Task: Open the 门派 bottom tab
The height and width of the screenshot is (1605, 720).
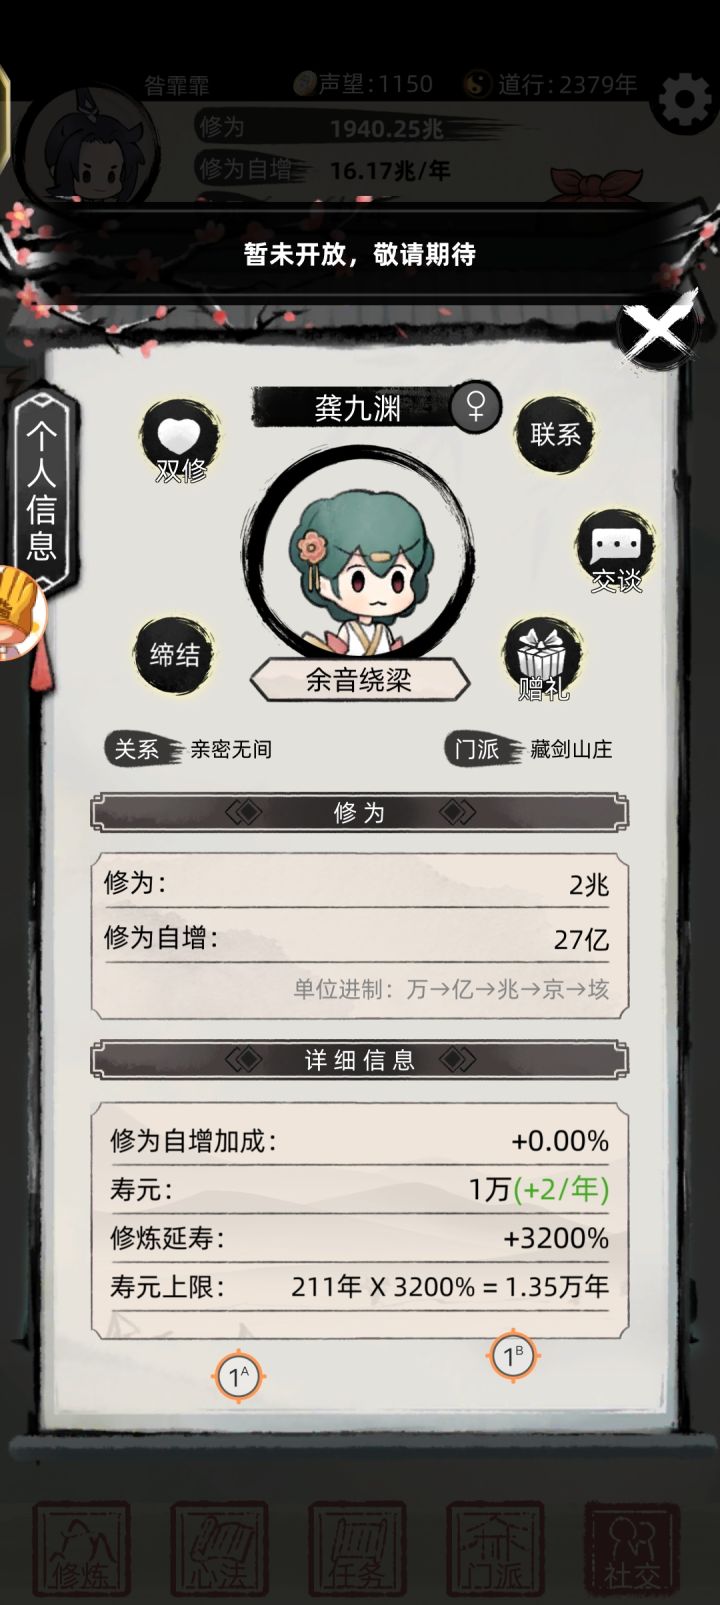Action: [x=494, y=1549]
